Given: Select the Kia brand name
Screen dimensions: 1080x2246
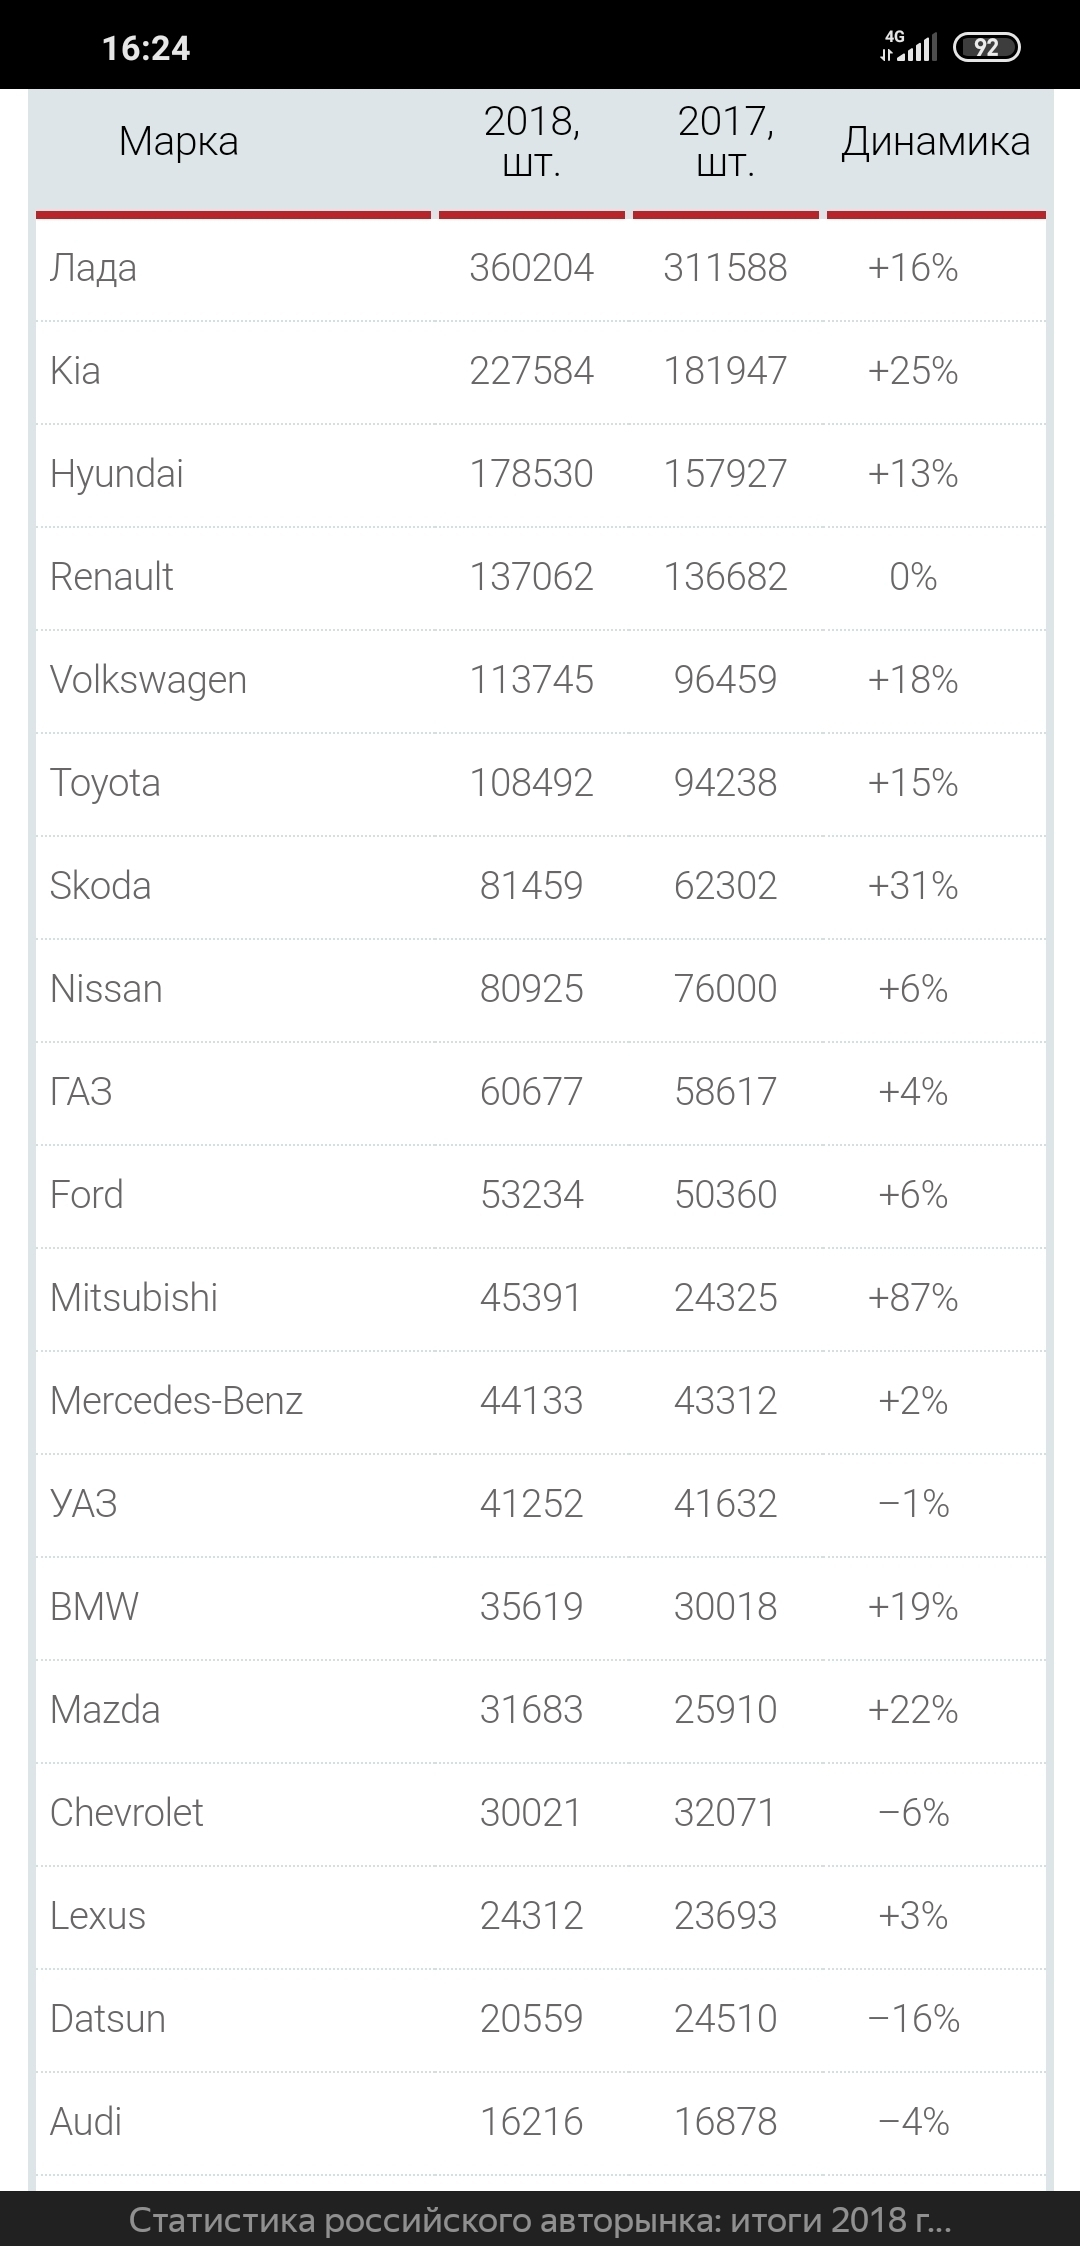Looking at the screenshot, I should (75, 371).
